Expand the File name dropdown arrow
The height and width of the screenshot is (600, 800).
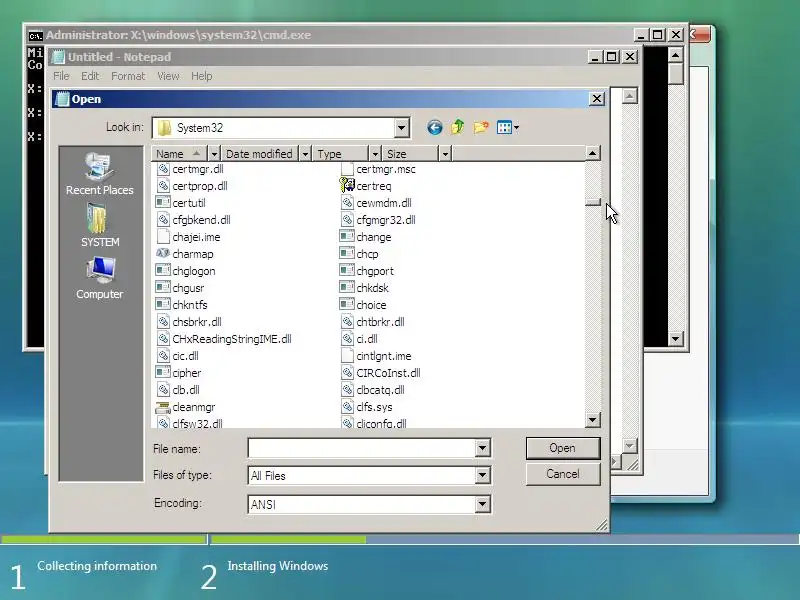[x=482, y=448]
